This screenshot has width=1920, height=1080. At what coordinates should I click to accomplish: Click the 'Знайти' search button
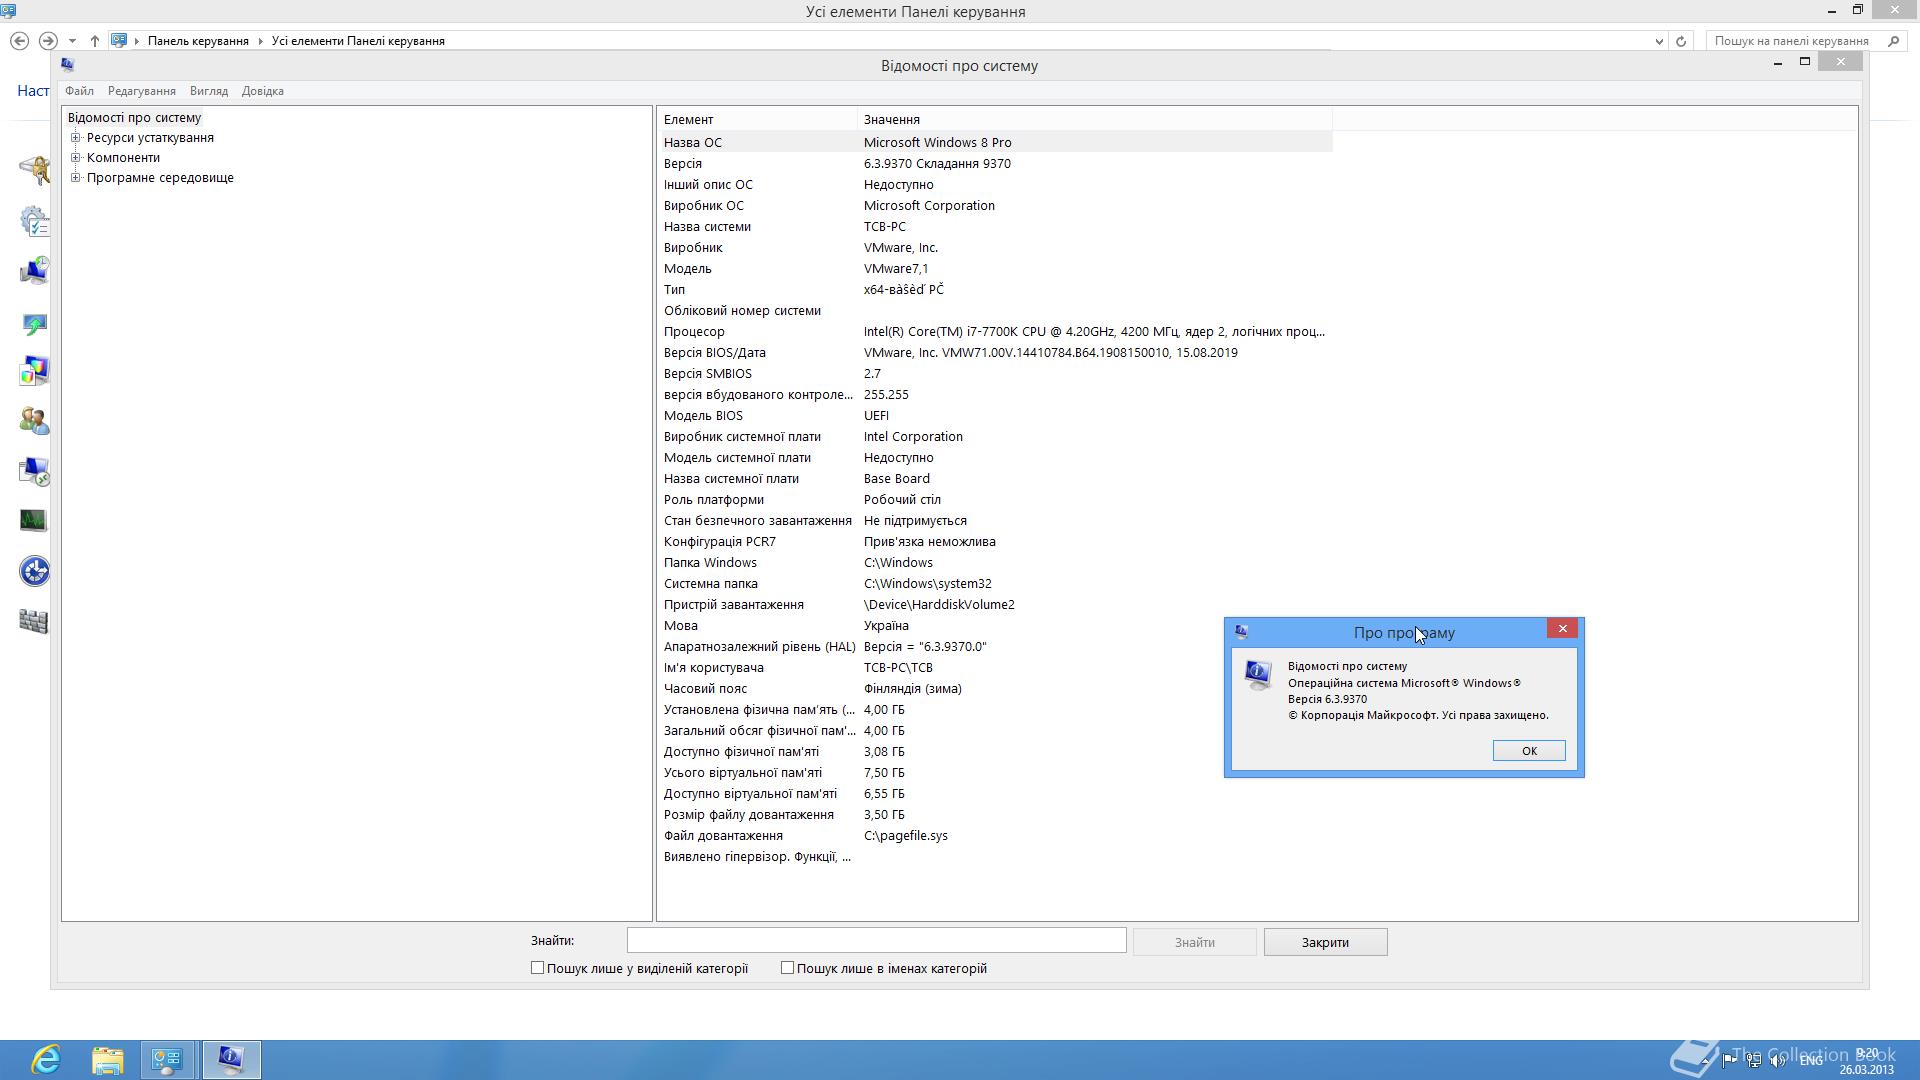point(1194,942)
